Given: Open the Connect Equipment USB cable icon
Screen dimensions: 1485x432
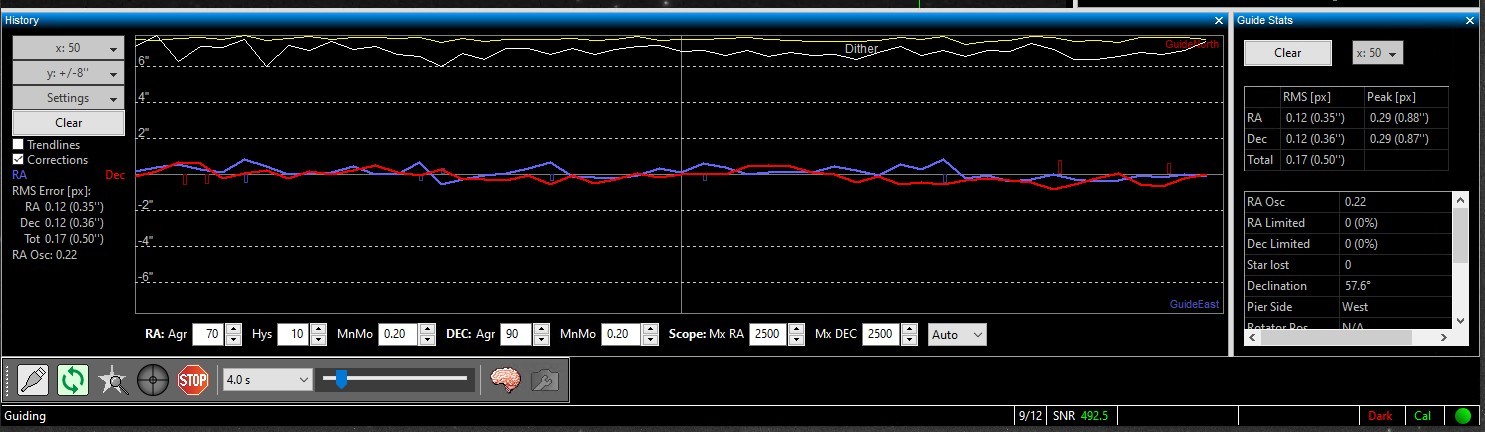Looking at the screenshot, I should [x=33, y=380].
